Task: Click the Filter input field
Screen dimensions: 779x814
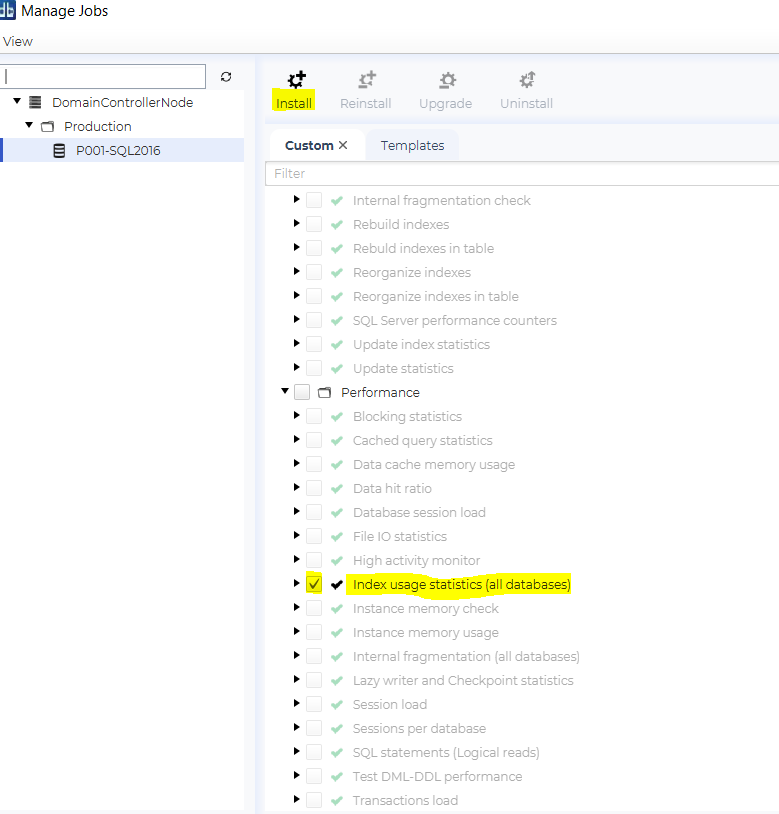Action: pos(522,173)
